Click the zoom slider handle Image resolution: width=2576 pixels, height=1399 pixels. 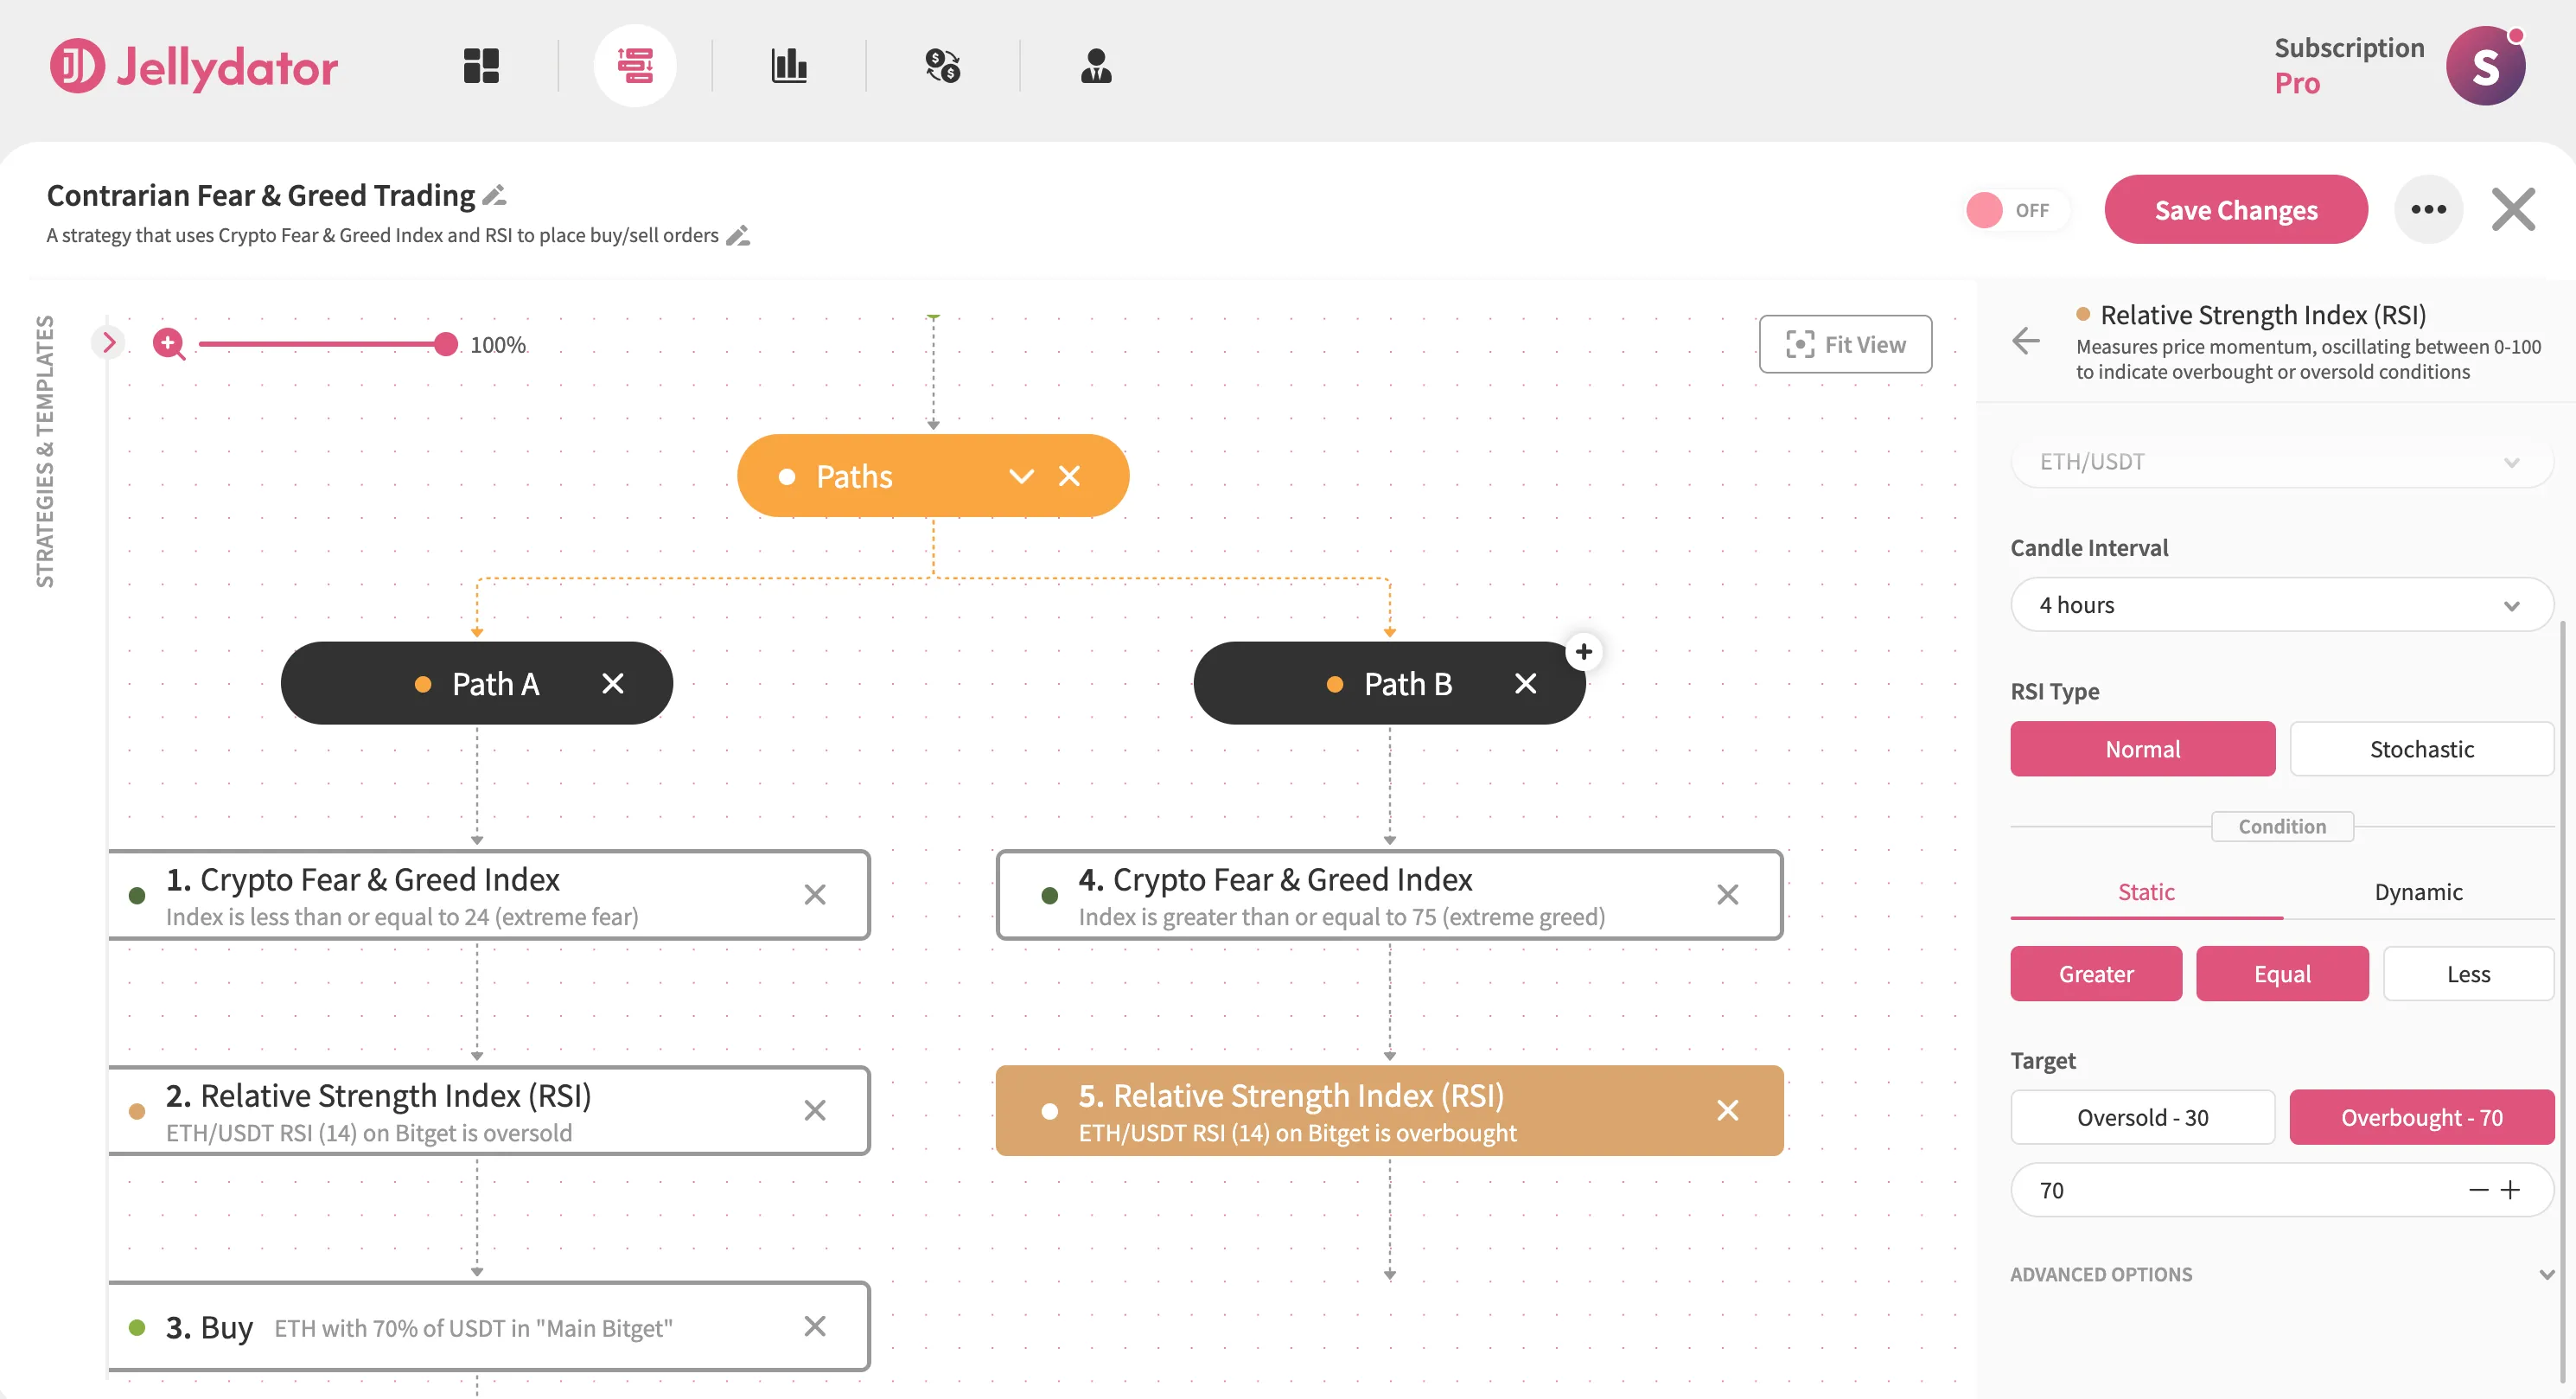pos(446,344)
